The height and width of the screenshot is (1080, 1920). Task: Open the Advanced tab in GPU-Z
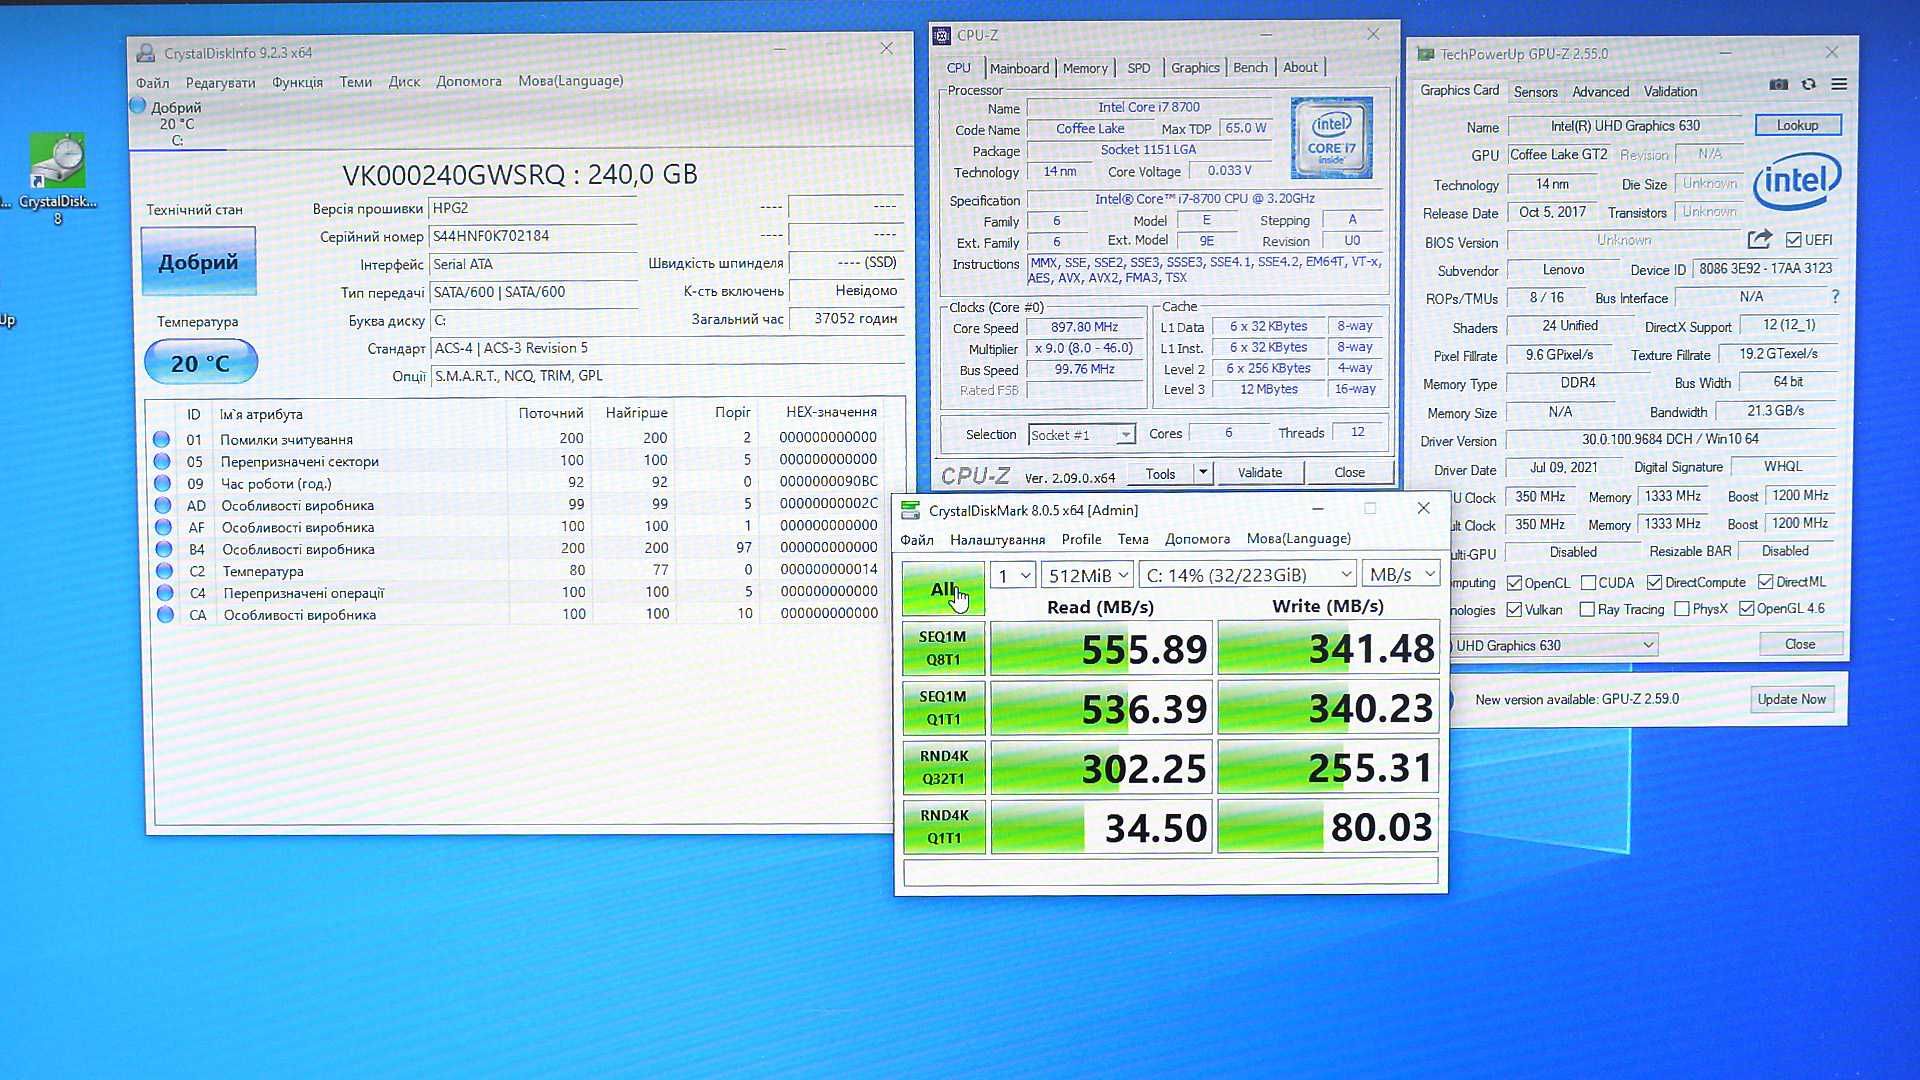pos(1600,92)
